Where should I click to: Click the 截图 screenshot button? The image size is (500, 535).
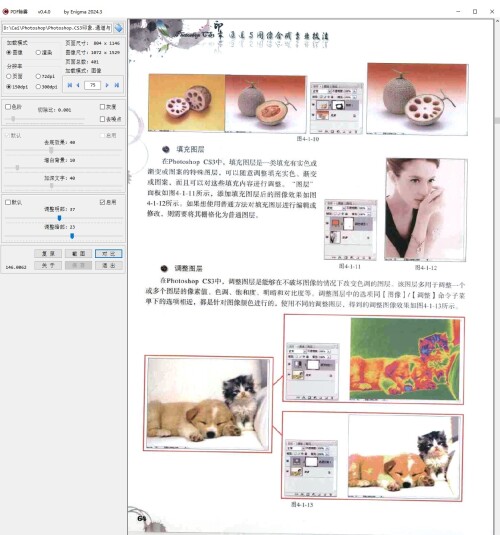tap(78, 254)
